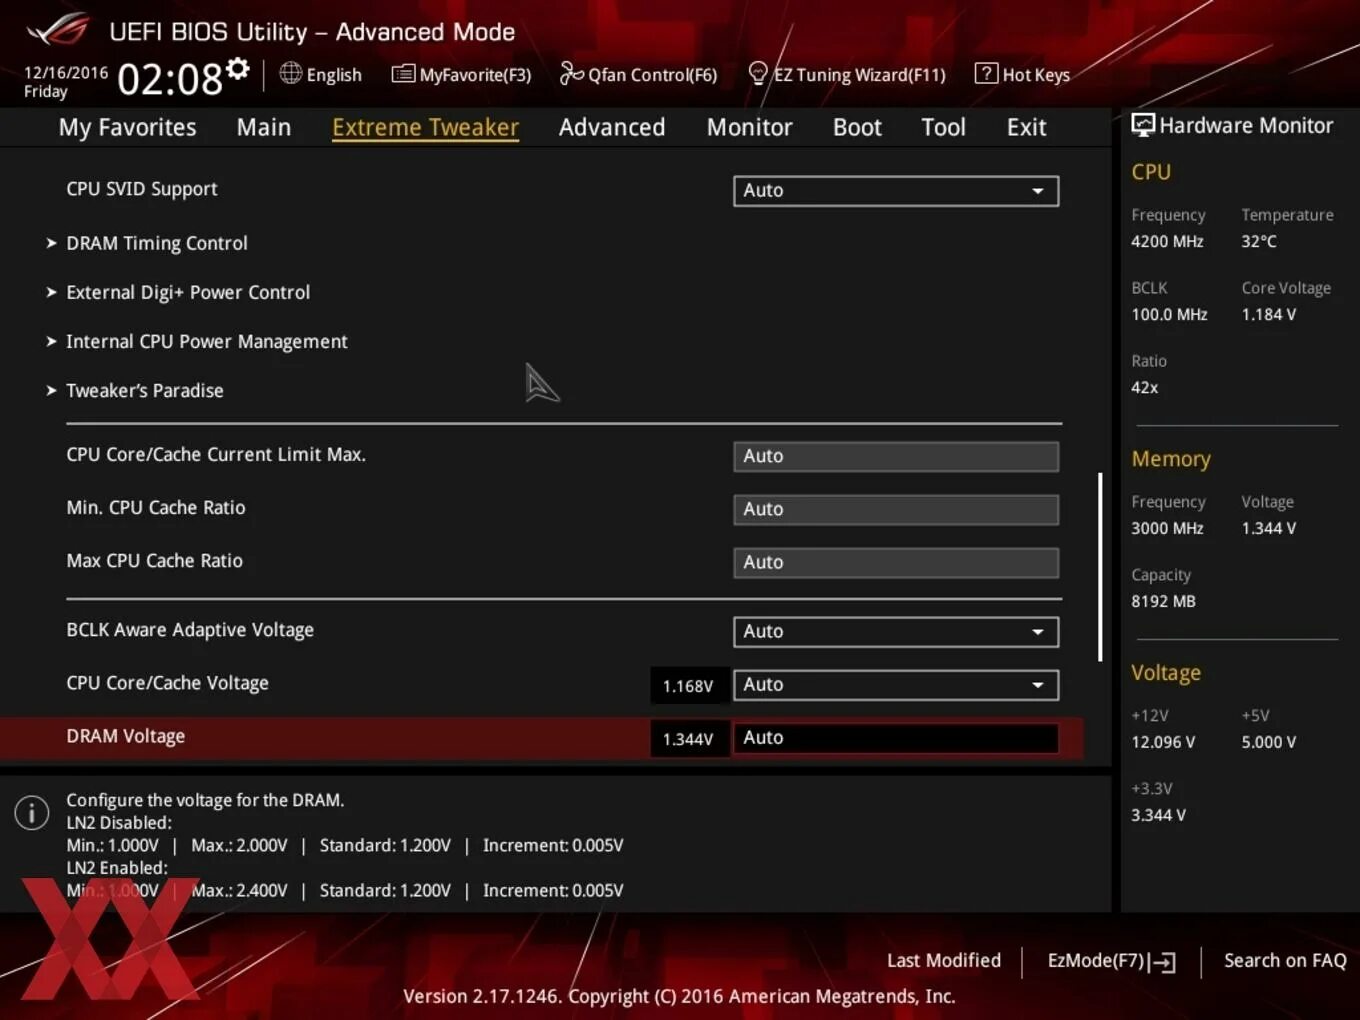The width and height of the screenshot is (1360, 1020).
Task: Click memory capacity 8192 MB value
Action: pos(1163,601)
